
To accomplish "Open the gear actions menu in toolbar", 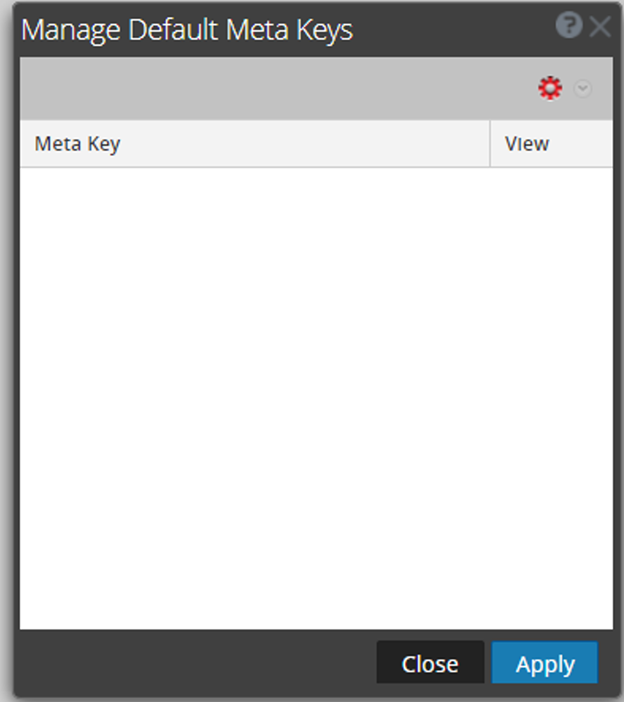I will pos(550,88).
